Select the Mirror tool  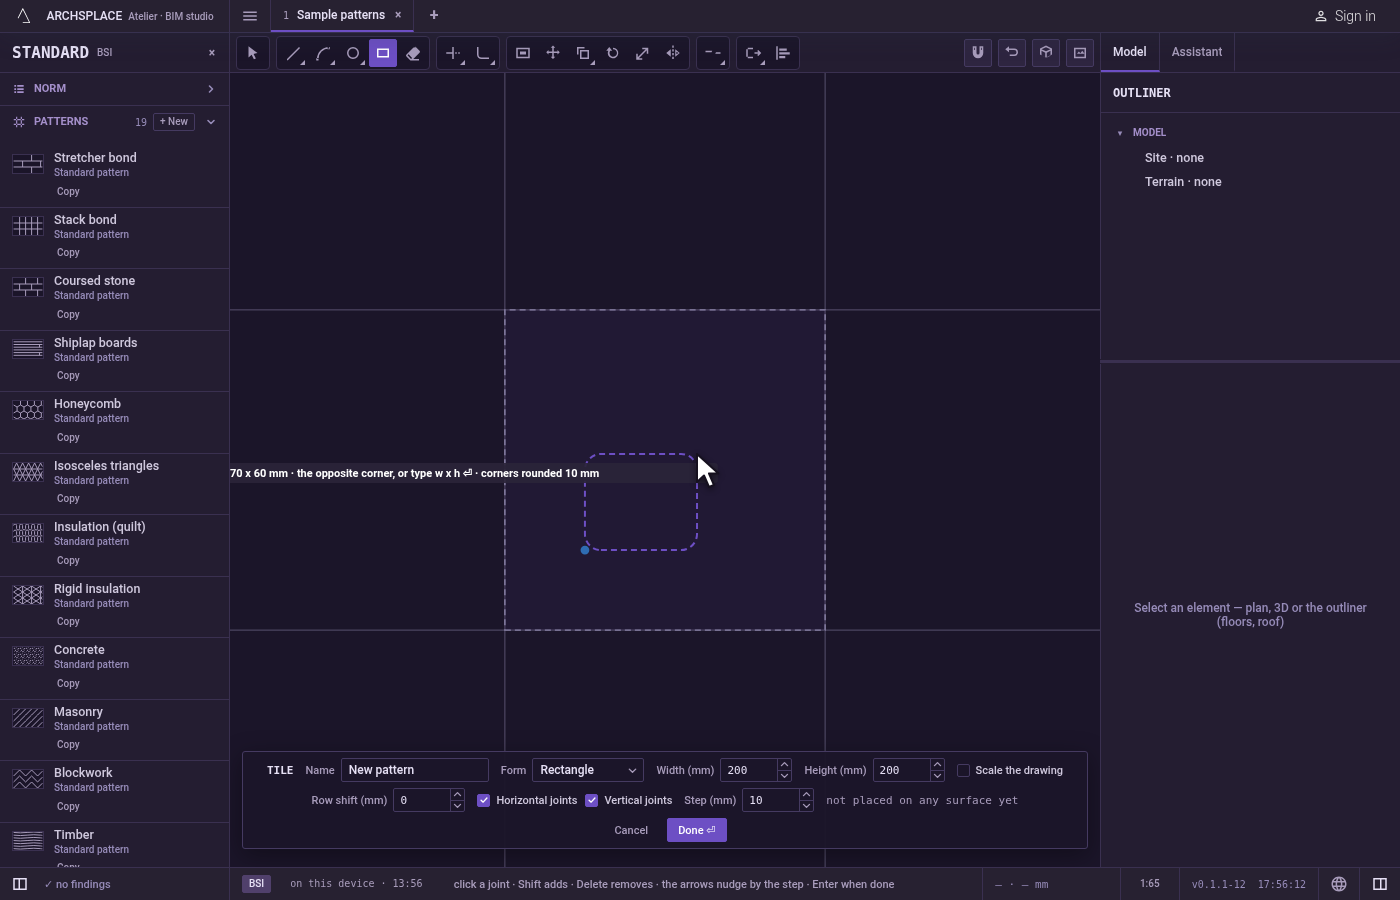673,53
